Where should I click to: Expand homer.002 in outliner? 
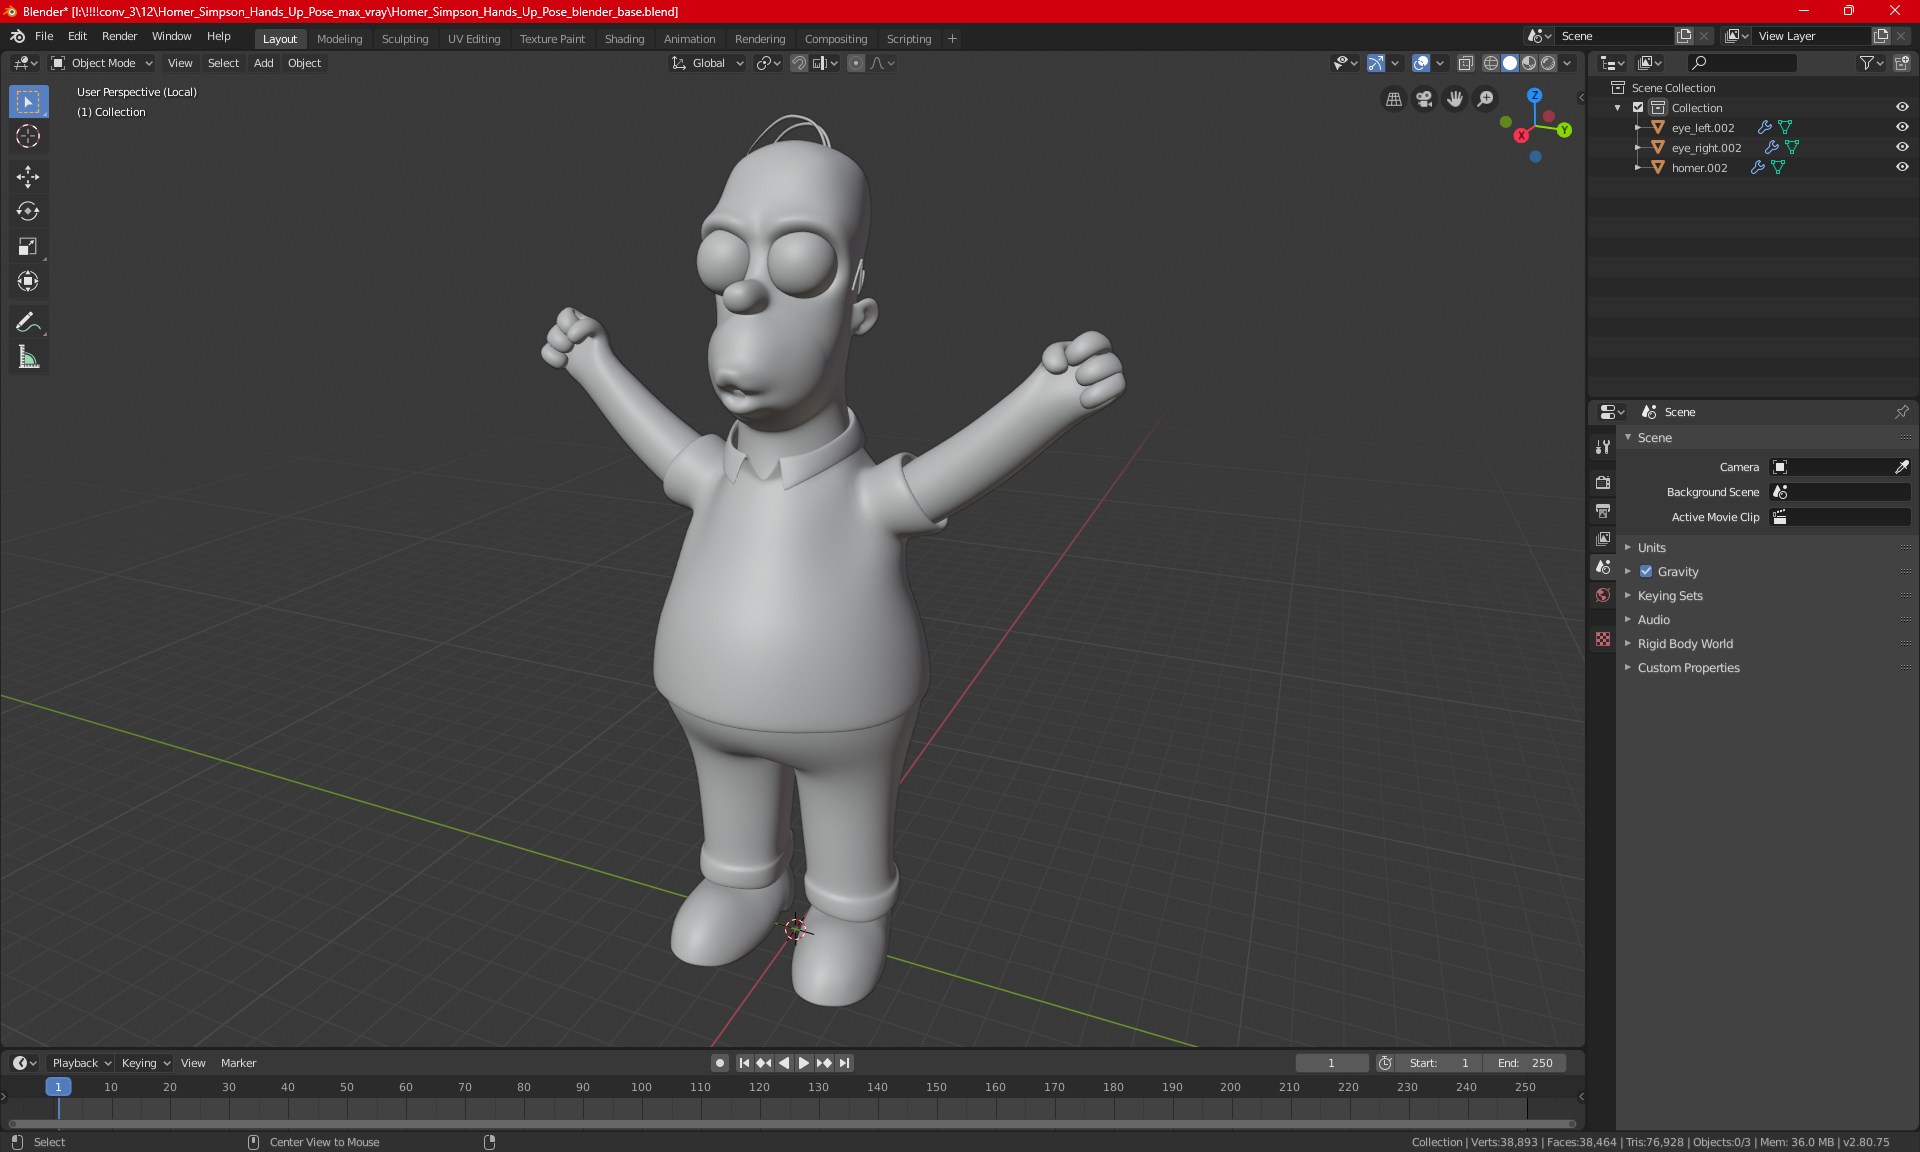click(1637, 167)
